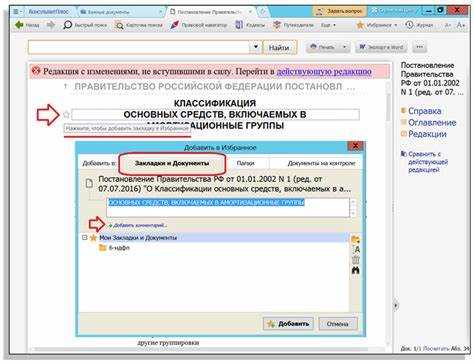Screen dimensions: 474x364
Task: Open a new tab with the plus icon
Action: (x=262, y=12)
